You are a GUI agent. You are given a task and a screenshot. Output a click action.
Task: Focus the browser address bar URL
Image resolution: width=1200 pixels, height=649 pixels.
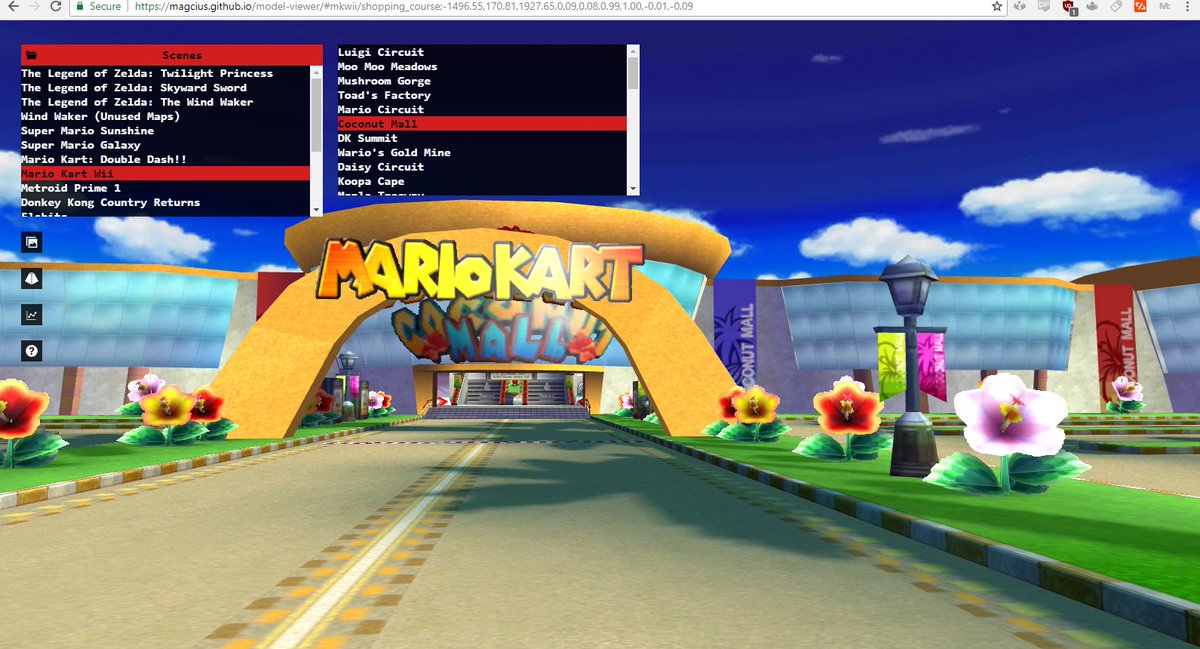[x=413, y=6]
